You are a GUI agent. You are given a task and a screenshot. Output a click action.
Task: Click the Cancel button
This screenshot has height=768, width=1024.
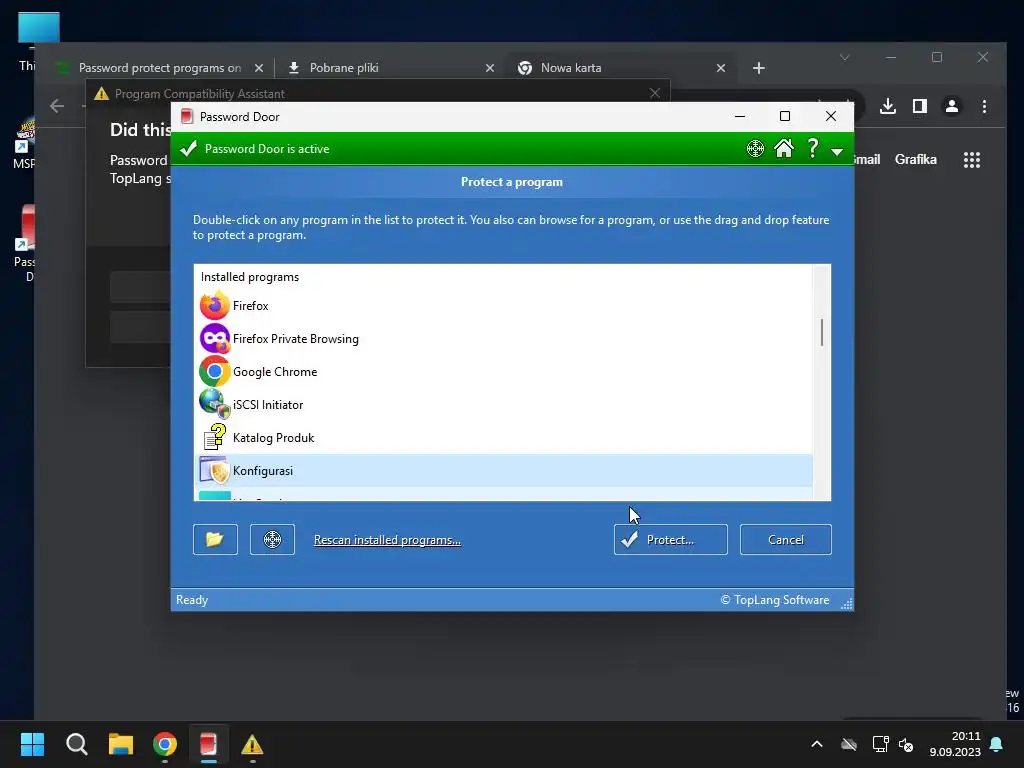[785, 539]
